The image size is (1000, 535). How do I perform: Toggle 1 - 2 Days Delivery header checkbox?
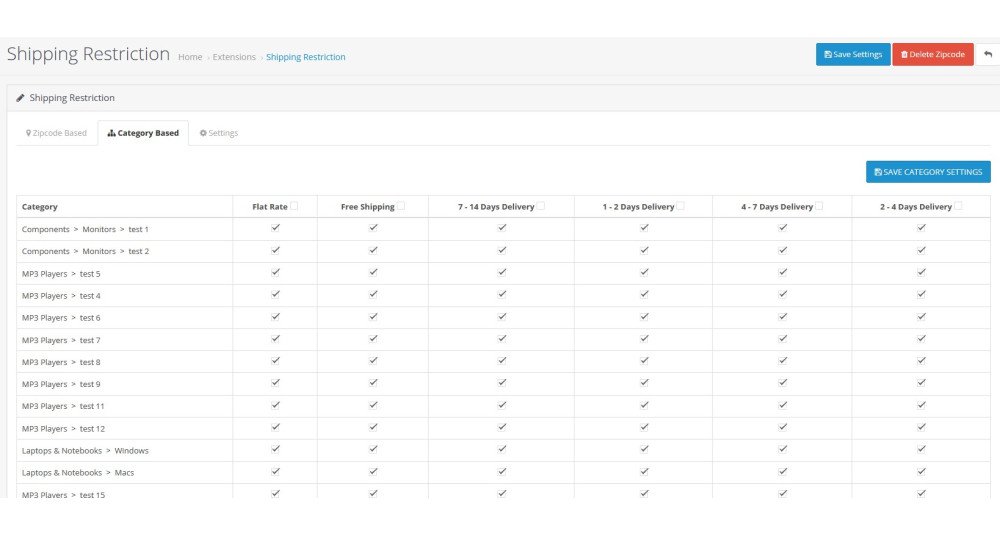point(680,206)
